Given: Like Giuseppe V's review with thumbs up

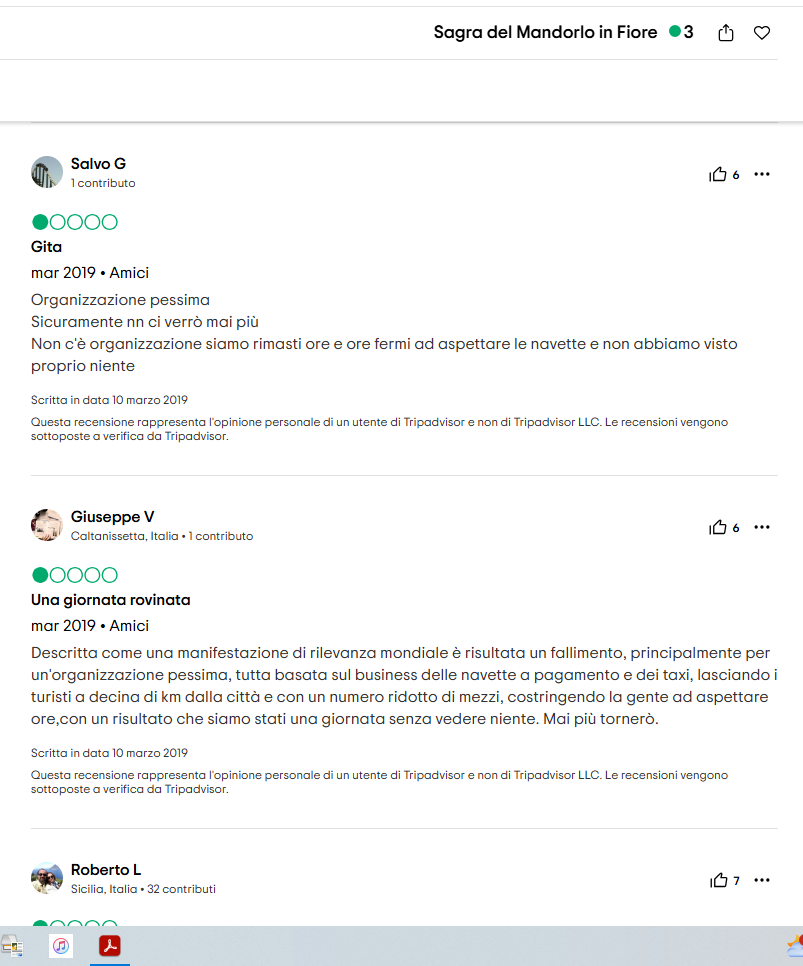Looking at the screenshot, I should [718, 528].
